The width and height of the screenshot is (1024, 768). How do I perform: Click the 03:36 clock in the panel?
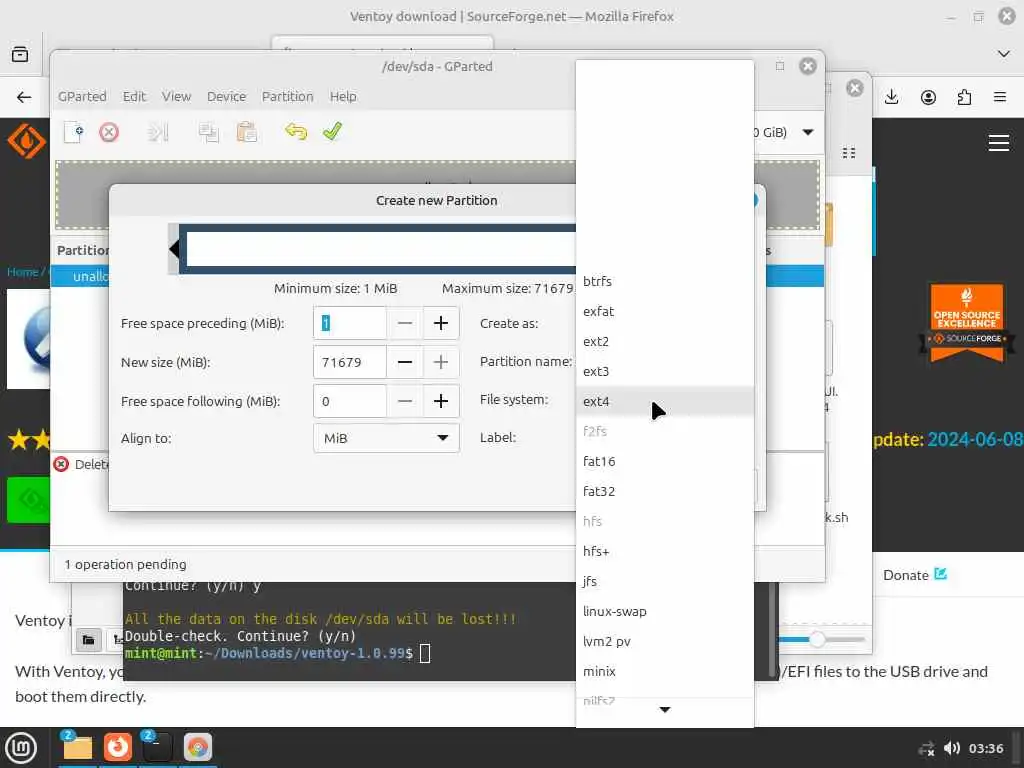coord(986,748)
